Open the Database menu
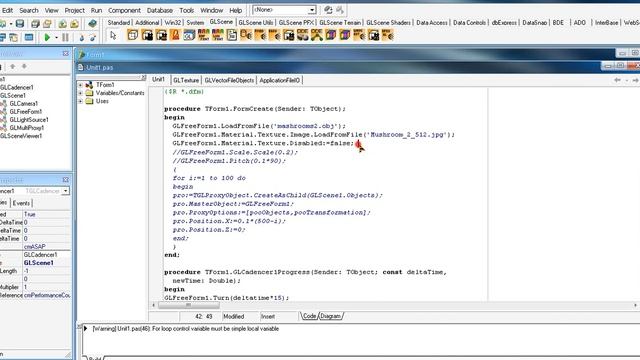 pos(160,10)
